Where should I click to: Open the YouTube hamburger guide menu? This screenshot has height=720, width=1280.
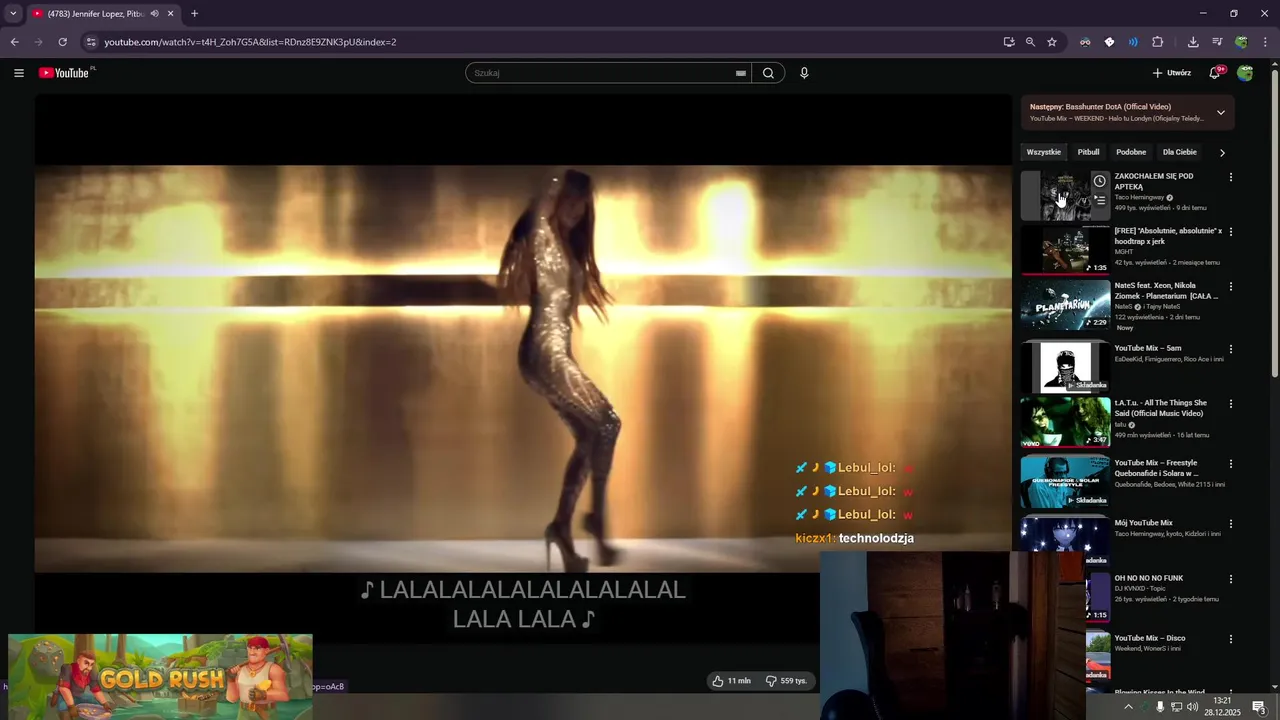[19, 73]
